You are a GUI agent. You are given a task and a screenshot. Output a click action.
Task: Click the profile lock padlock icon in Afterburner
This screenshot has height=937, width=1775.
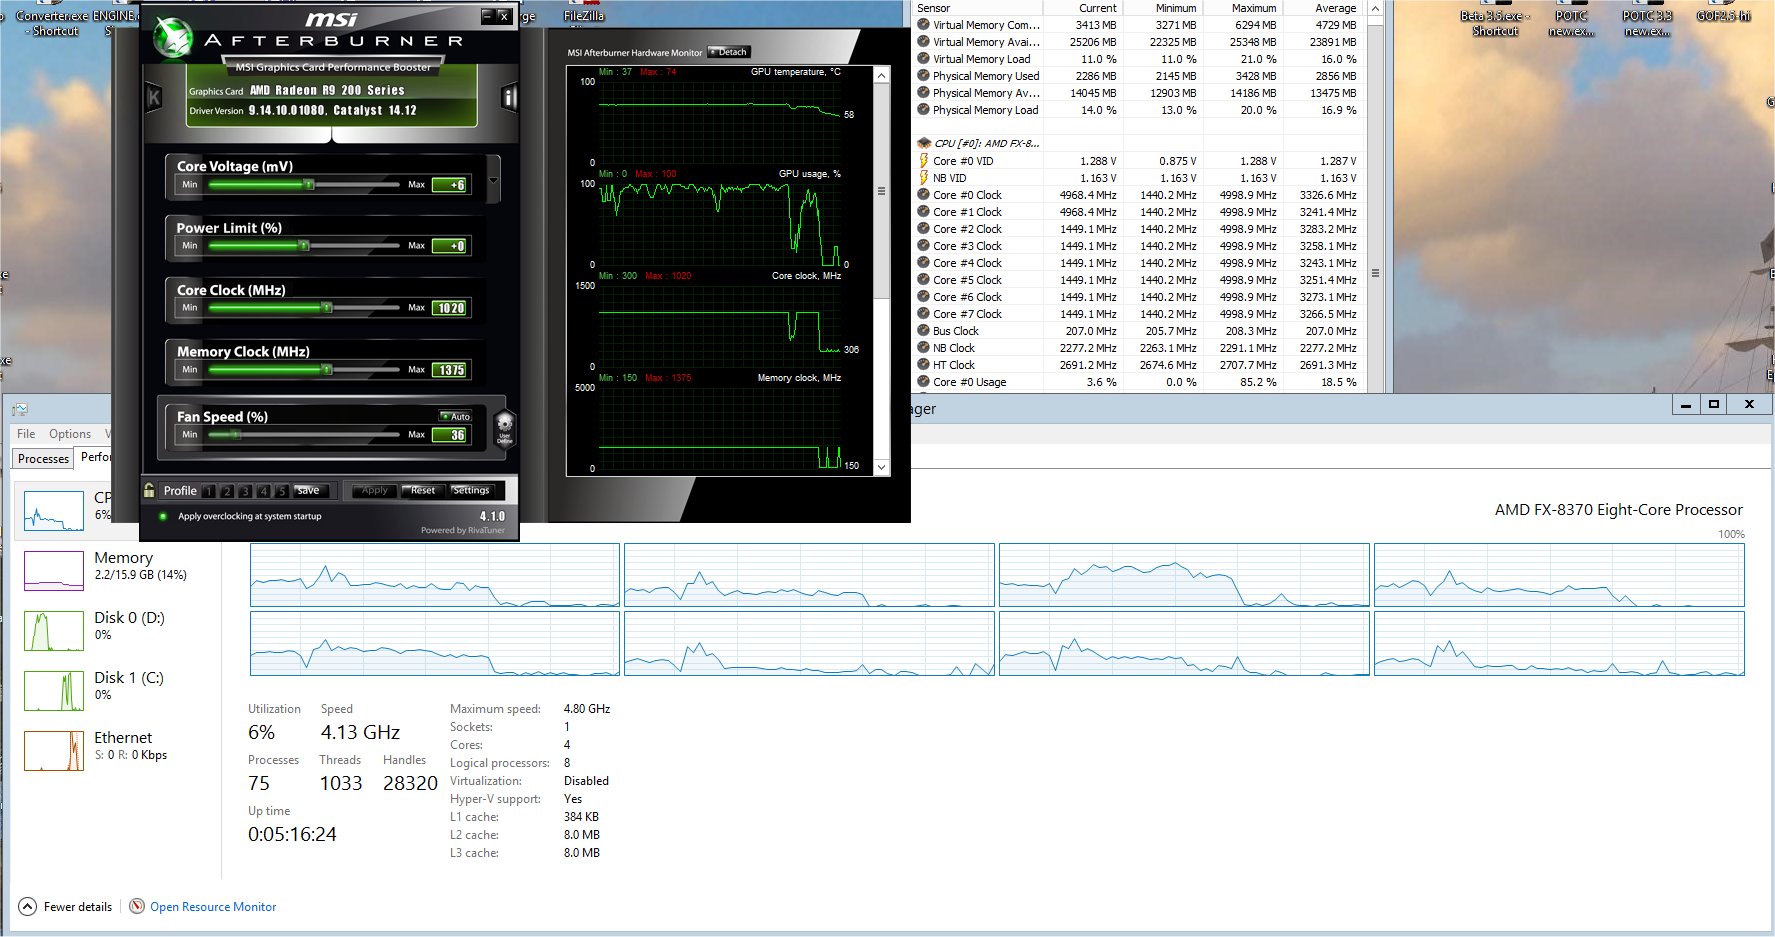149,490
